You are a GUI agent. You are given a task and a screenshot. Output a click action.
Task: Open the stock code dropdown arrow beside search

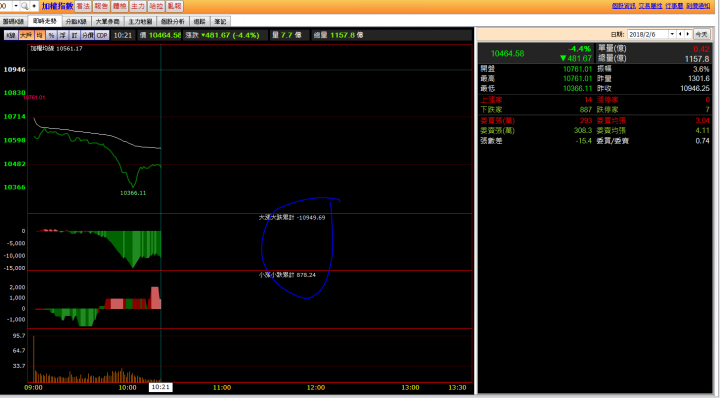(16, 6)
